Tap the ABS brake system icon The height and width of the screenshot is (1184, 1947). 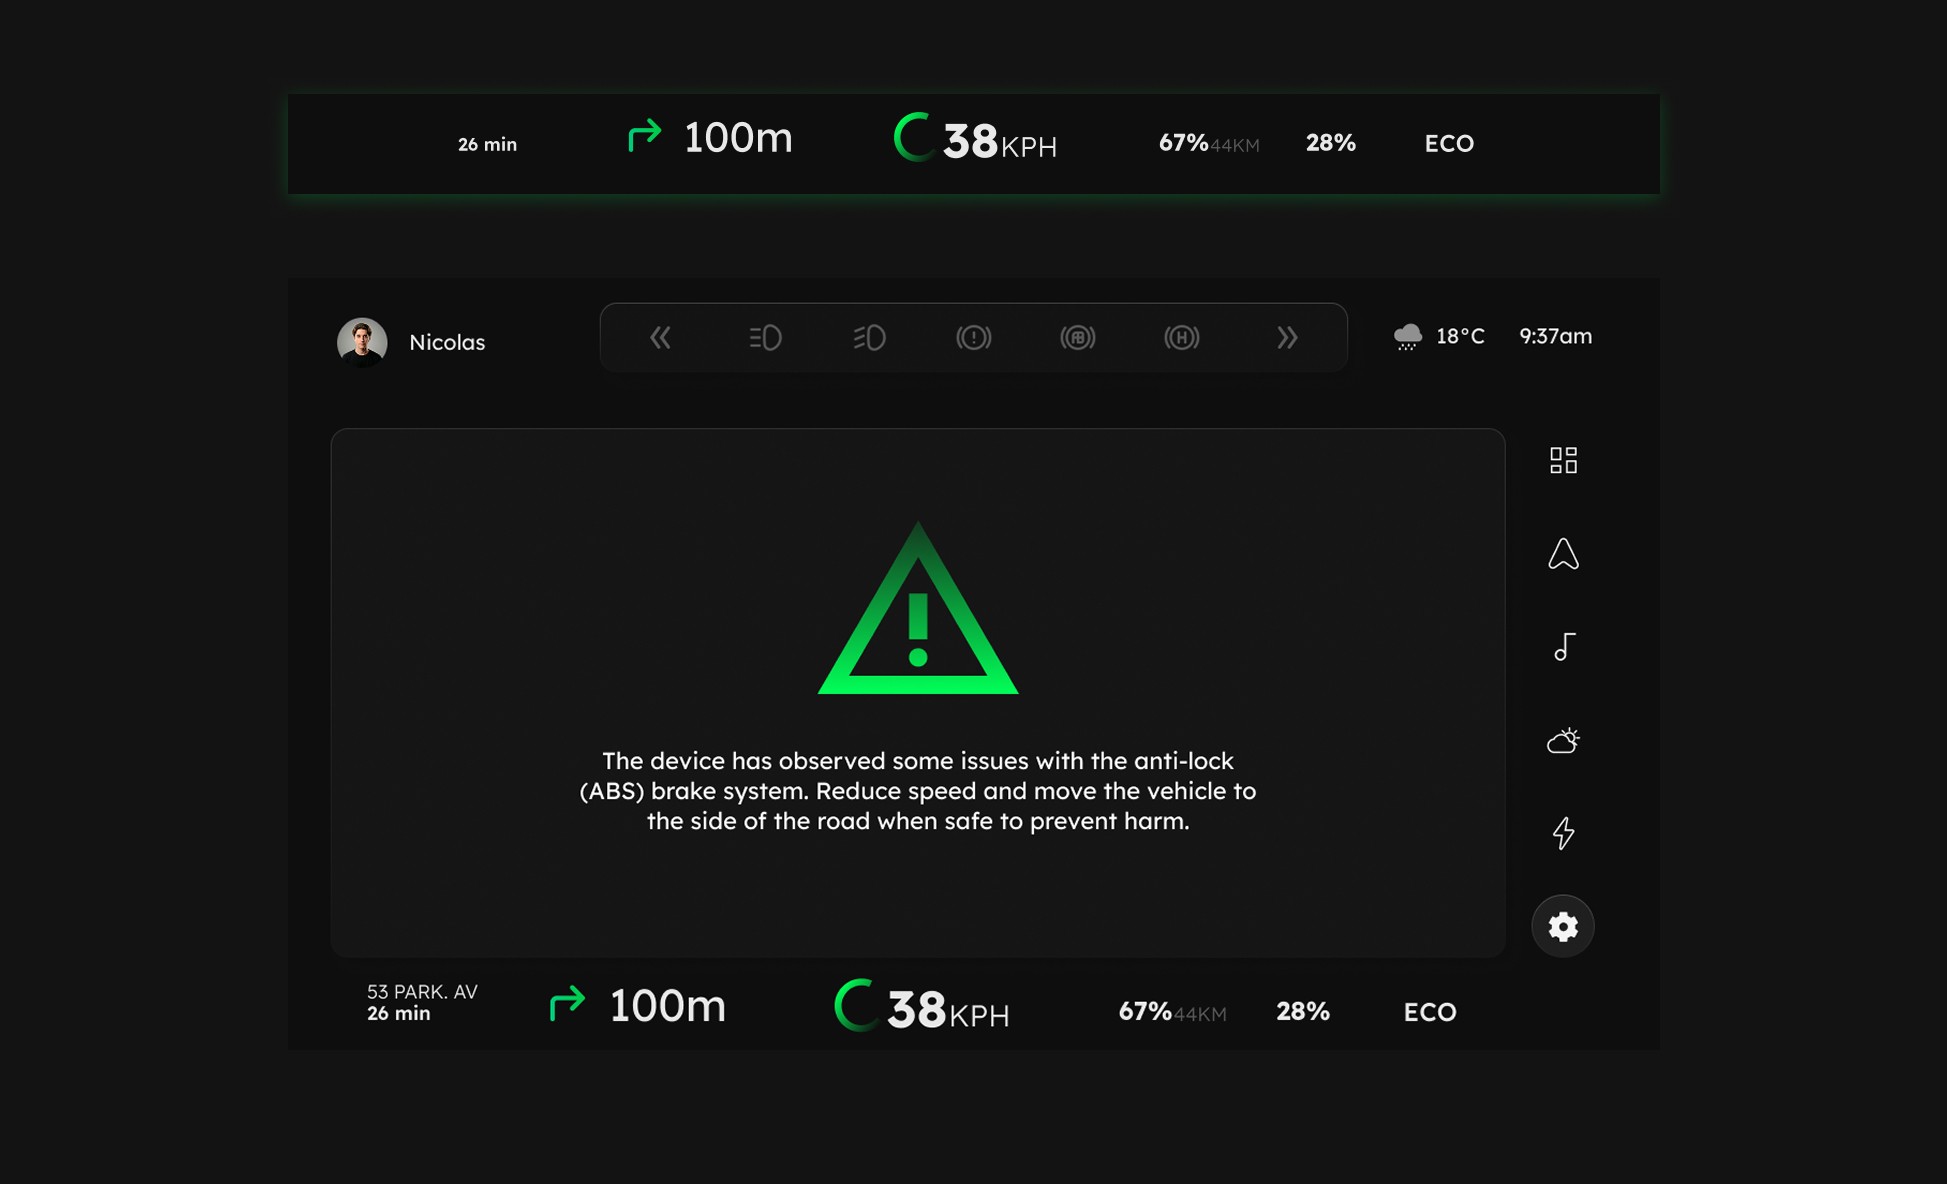tap(1077, 338)
